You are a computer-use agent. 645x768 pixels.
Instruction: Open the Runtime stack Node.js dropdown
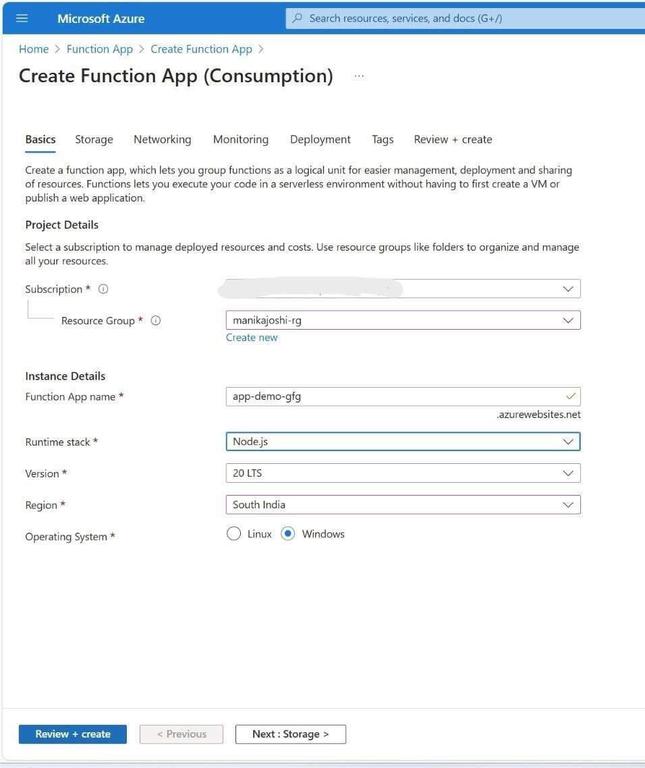[x=403, y=441]
